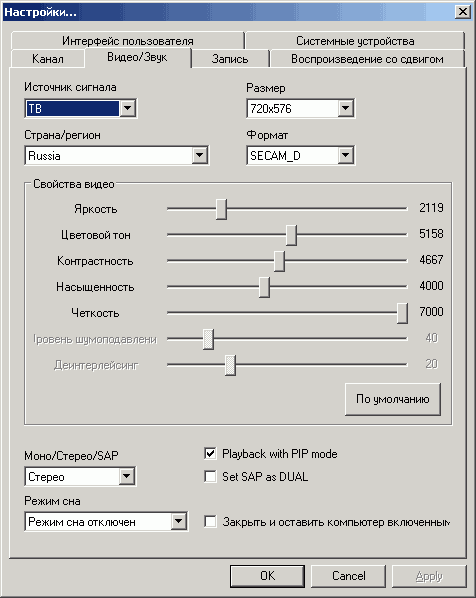Click the Стерео text in combo box
The height and width of the screenshot is (598, 476).
point(46,477)
